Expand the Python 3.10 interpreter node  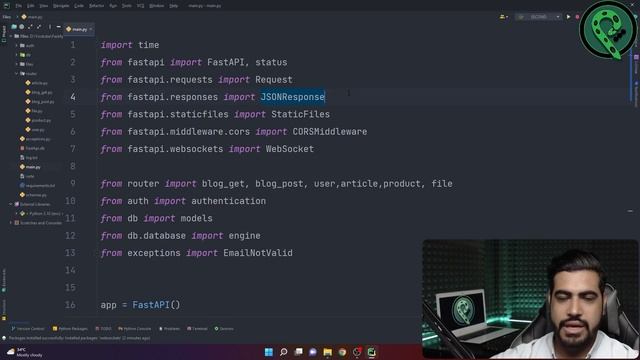click(17, 213)
